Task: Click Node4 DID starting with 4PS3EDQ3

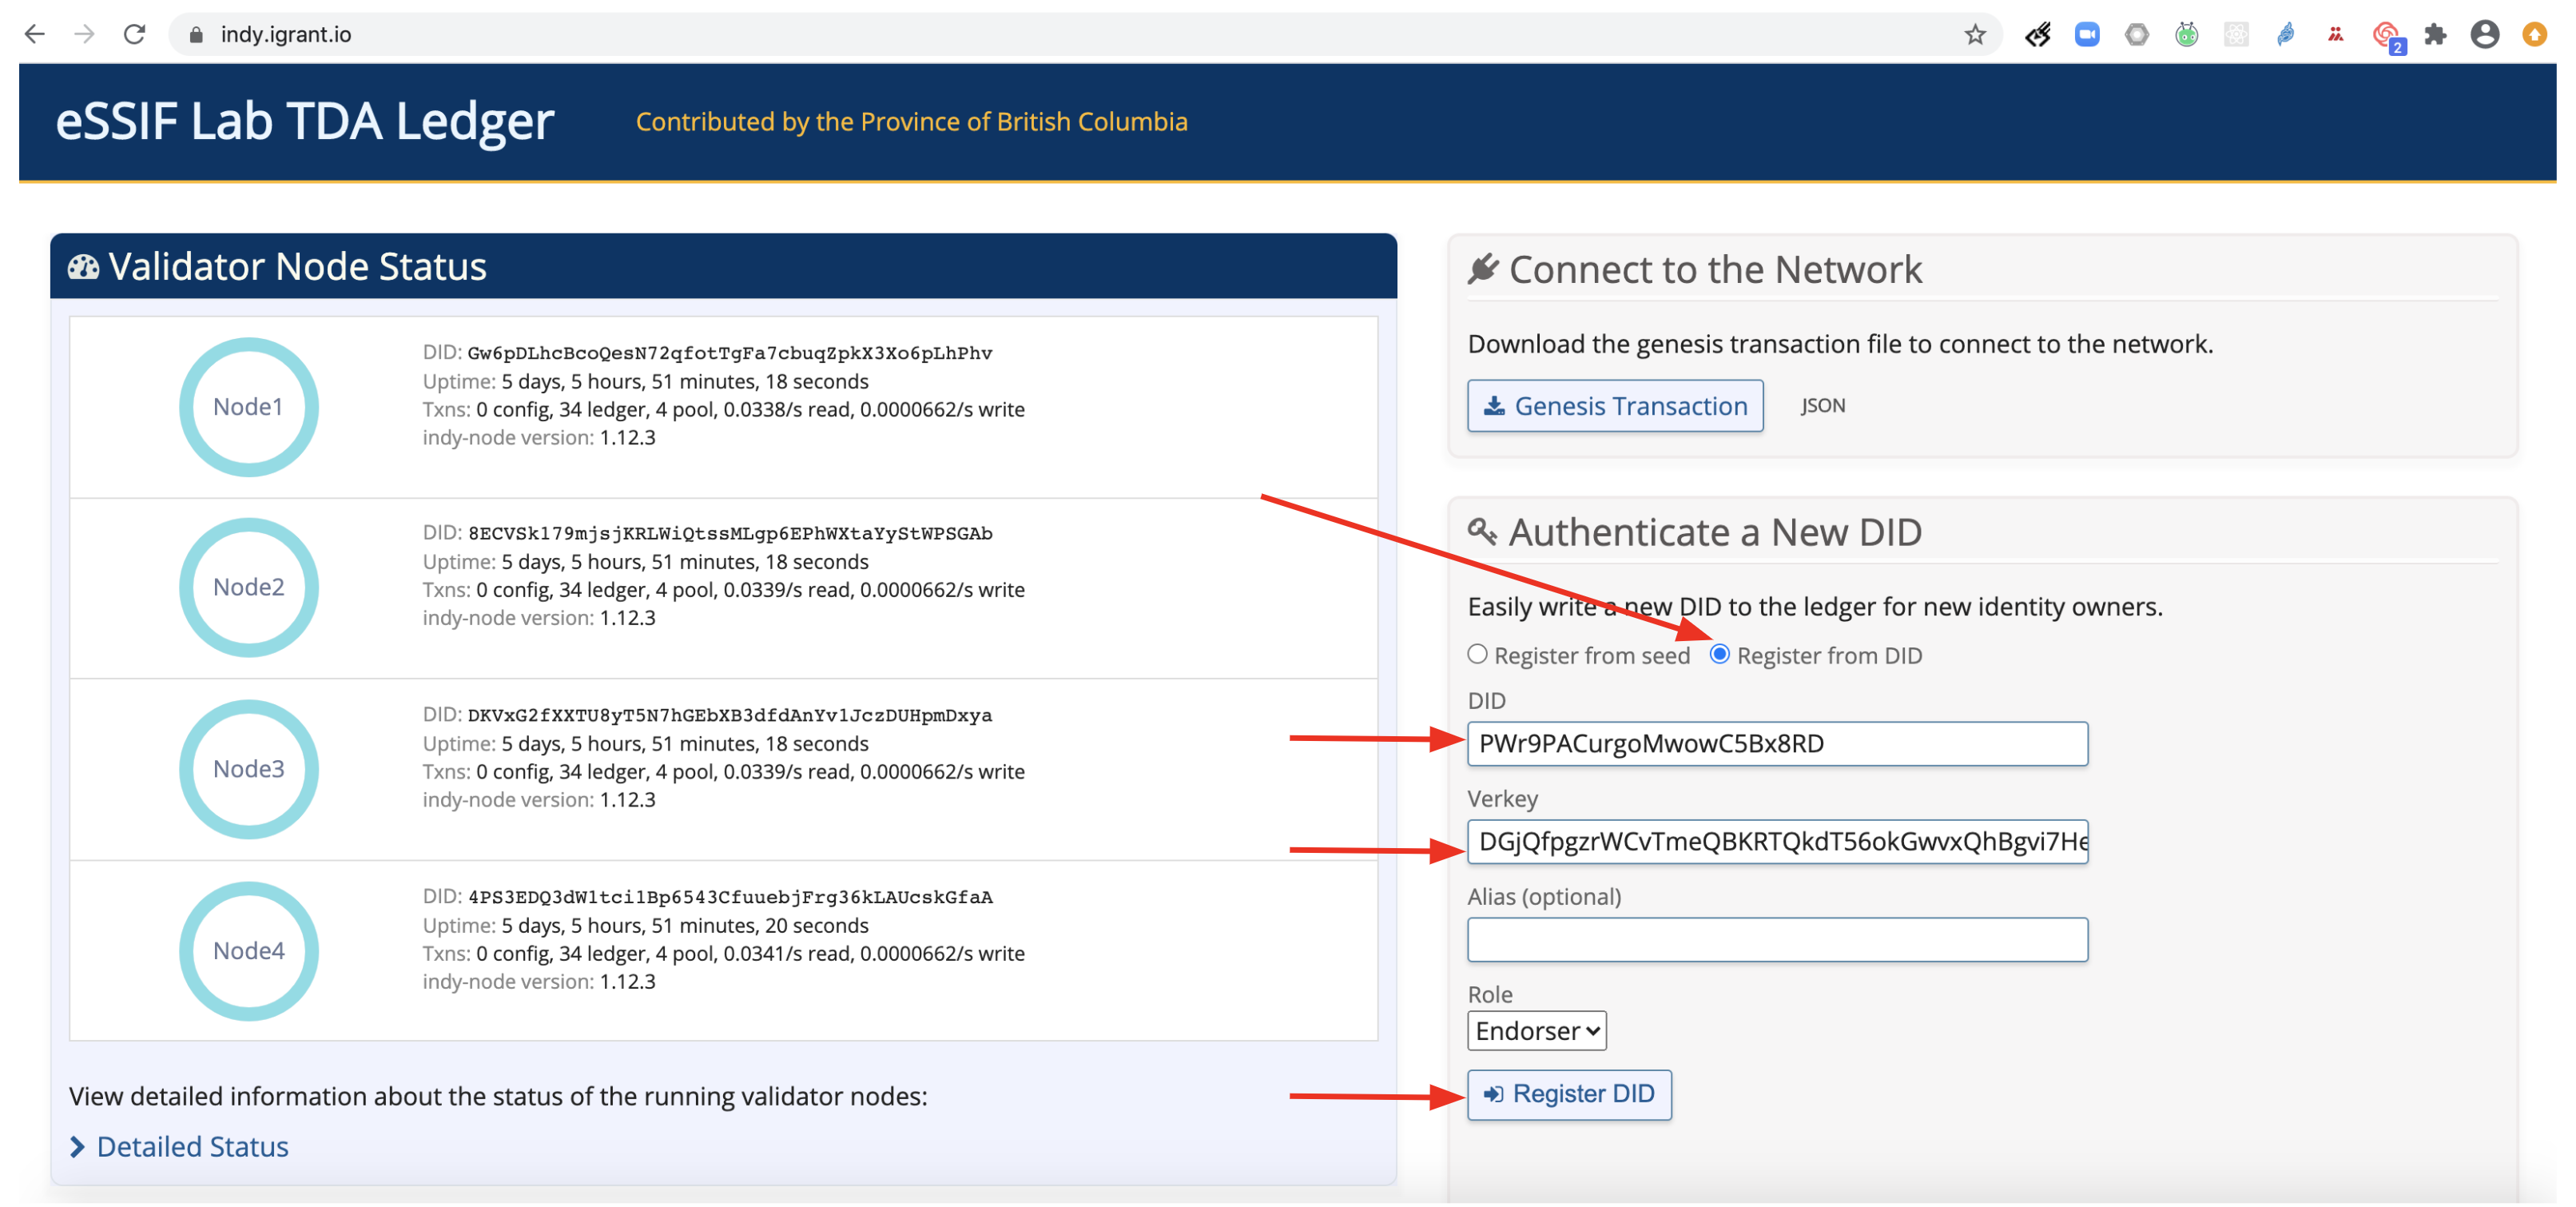Action: click(x=730, y=897)
